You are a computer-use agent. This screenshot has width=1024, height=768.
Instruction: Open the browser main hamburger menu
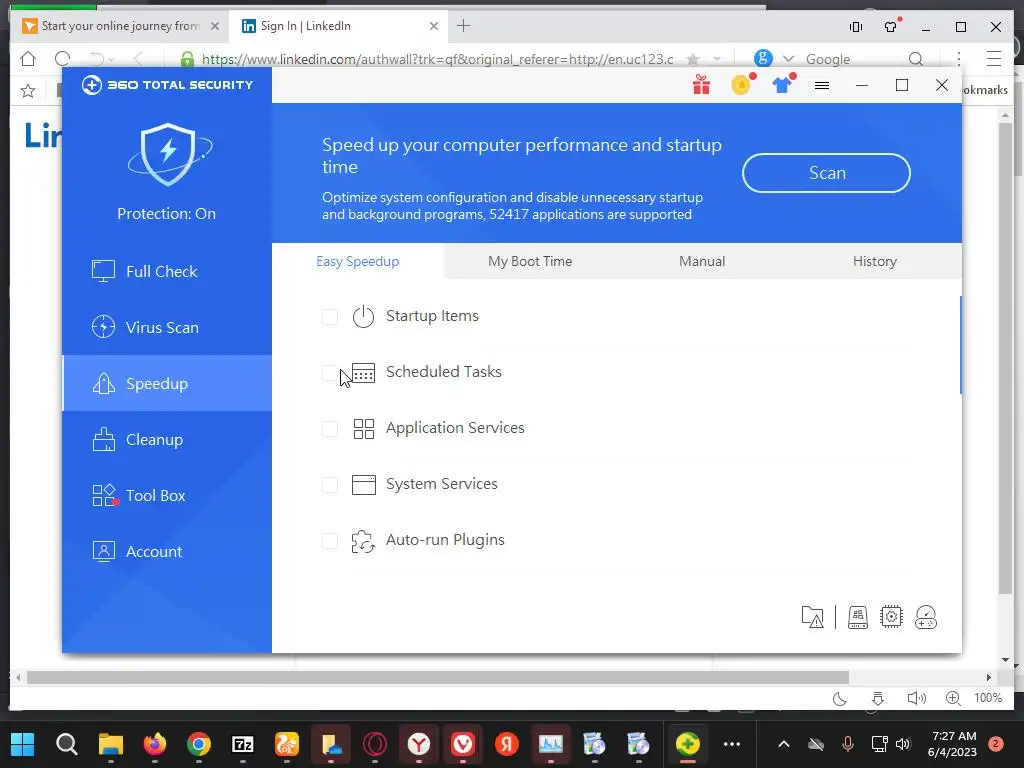(x=993, y=59)
